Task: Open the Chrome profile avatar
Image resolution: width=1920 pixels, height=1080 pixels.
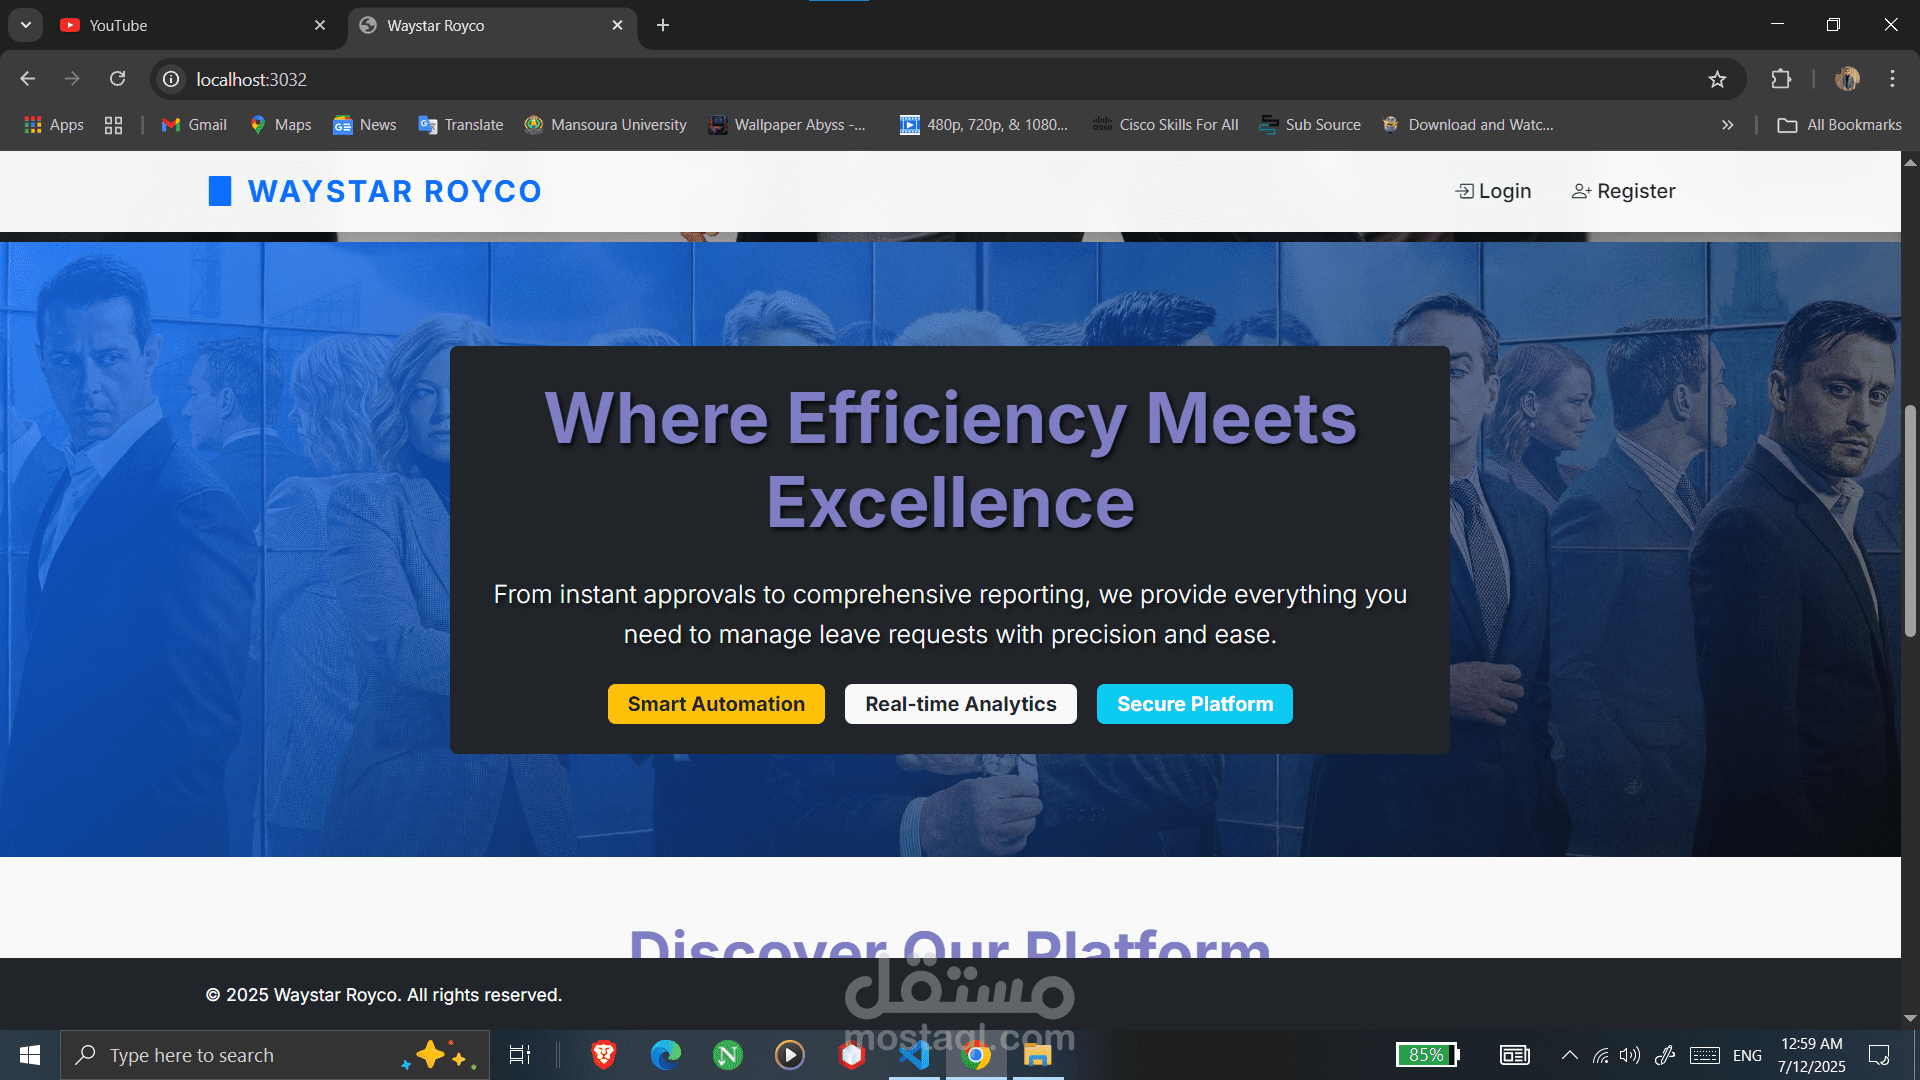Action: point(1847,79)
